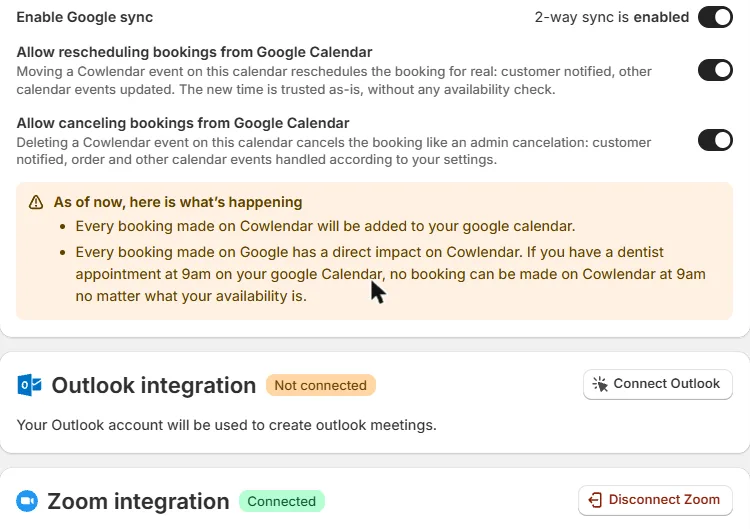Click the text 'As of now, here is what's happening'
The width and height of the screenshot is (750, 529).
[178, 202]
